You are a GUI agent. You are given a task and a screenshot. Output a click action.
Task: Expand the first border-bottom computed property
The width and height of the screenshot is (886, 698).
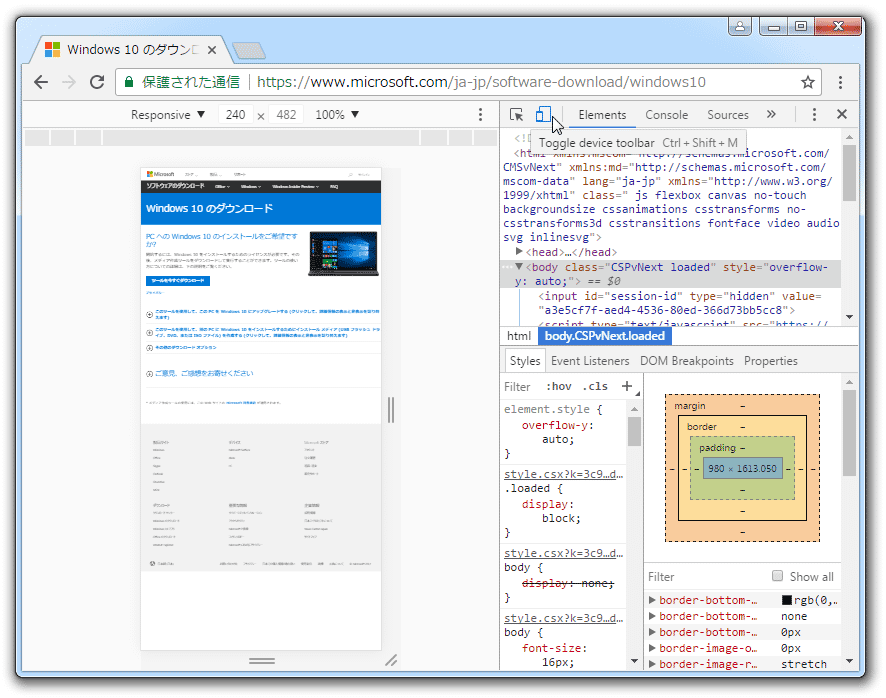(x=652, y=600)
